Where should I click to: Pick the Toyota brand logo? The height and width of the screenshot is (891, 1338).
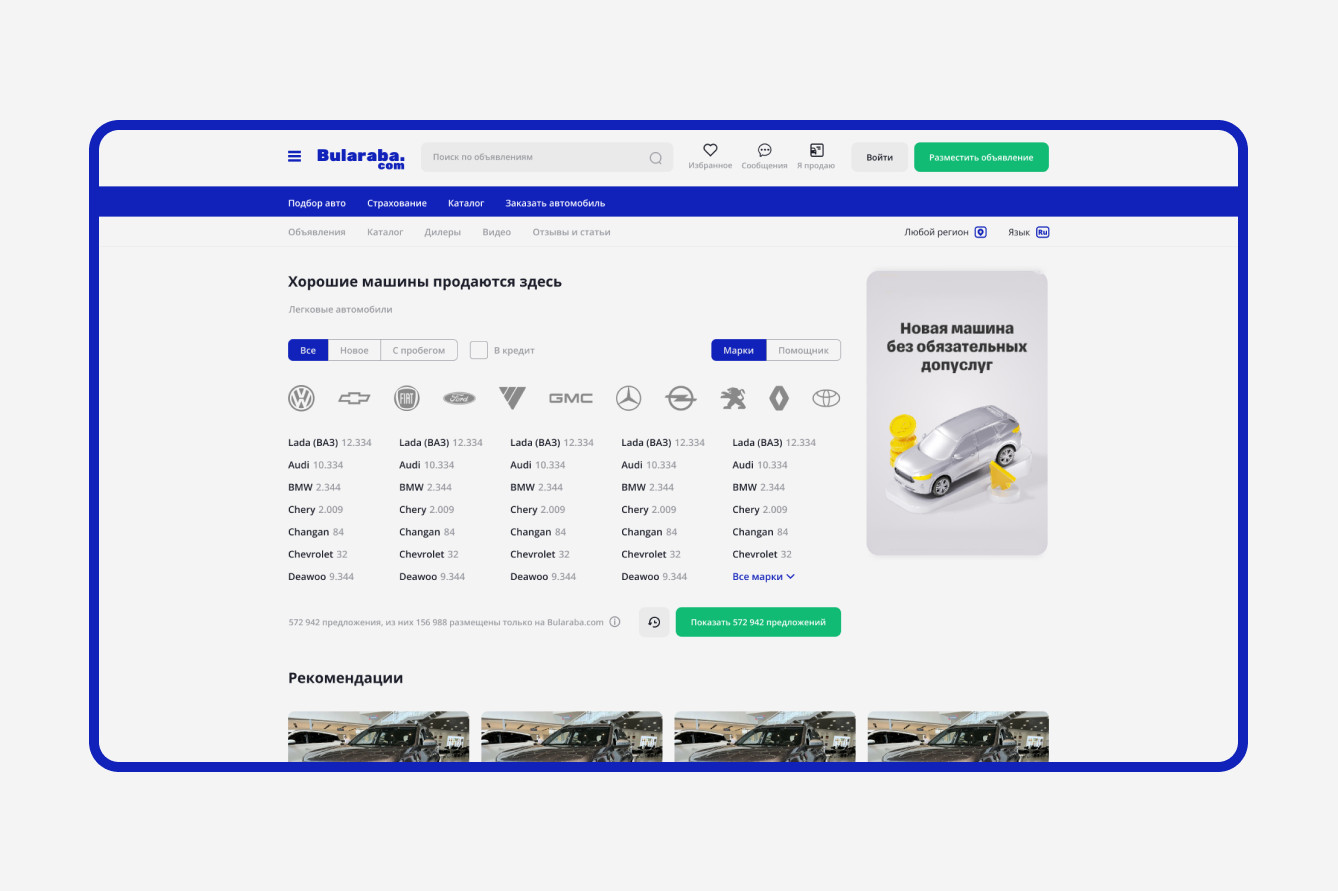pos(826,399)
